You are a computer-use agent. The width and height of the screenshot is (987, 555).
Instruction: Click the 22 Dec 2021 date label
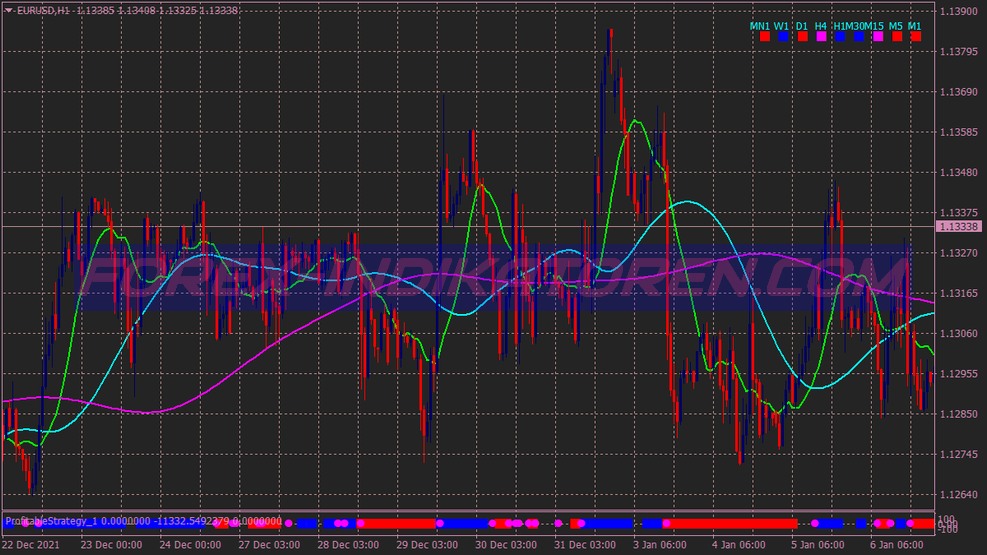click(31, 544)
